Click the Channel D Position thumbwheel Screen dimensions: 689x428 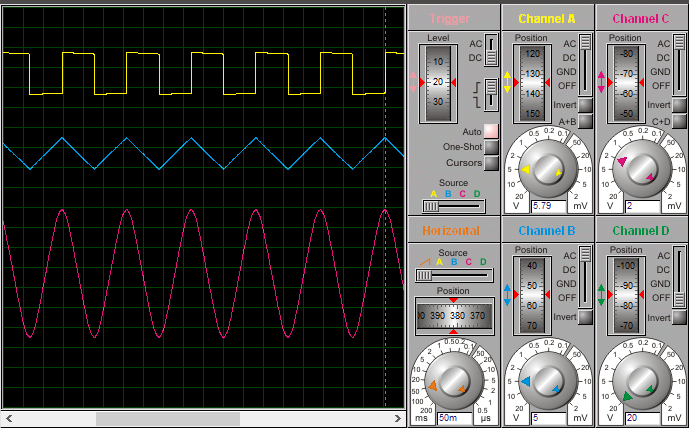point(626,294)
